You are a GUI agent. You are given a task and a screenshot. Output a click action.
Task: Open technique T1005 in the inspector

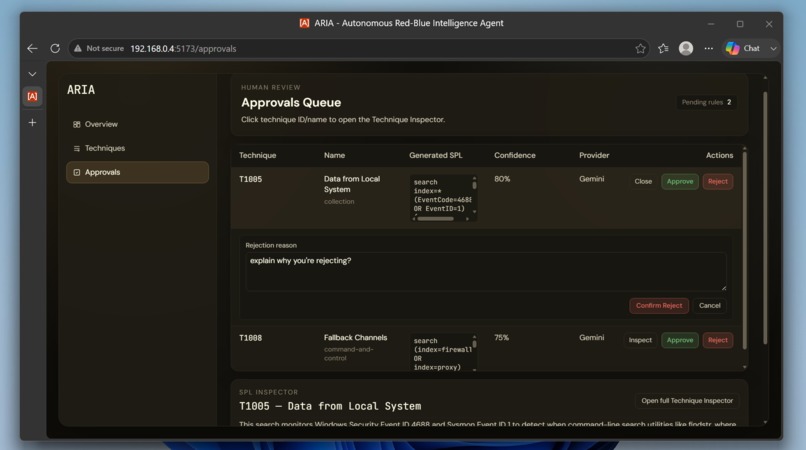click(x=250, y=179)
